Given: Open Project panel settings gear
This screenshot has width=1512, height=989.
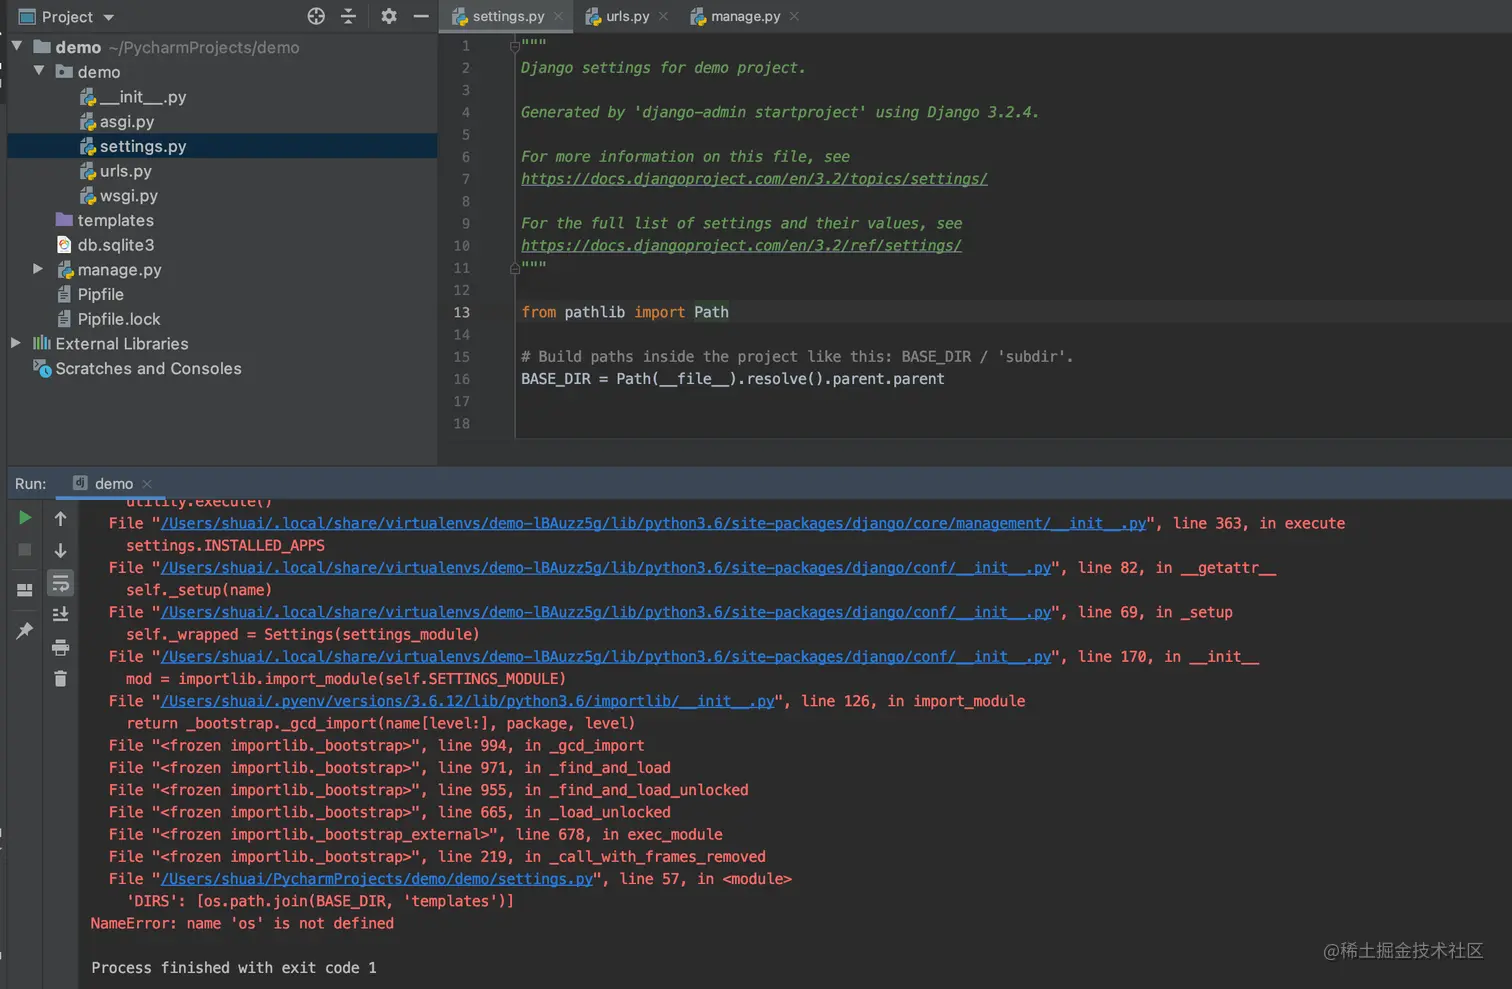Looking at the screenshot, I should click(389, 16).
